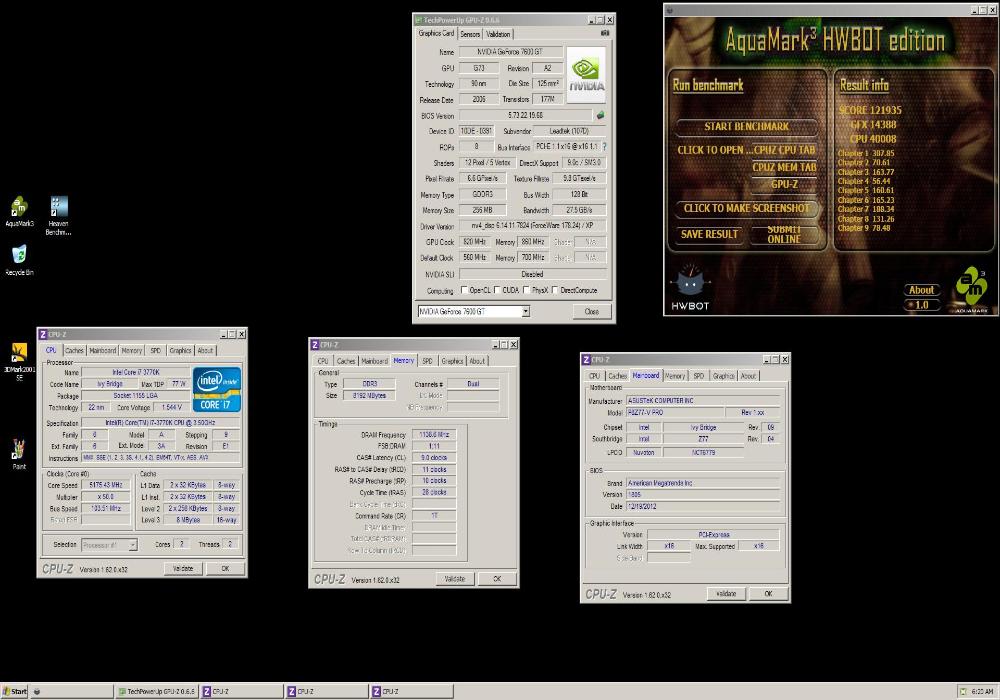Click the SCORE 121935 result text
Viewport: 1000px width, 700px height.
point(870,110)
